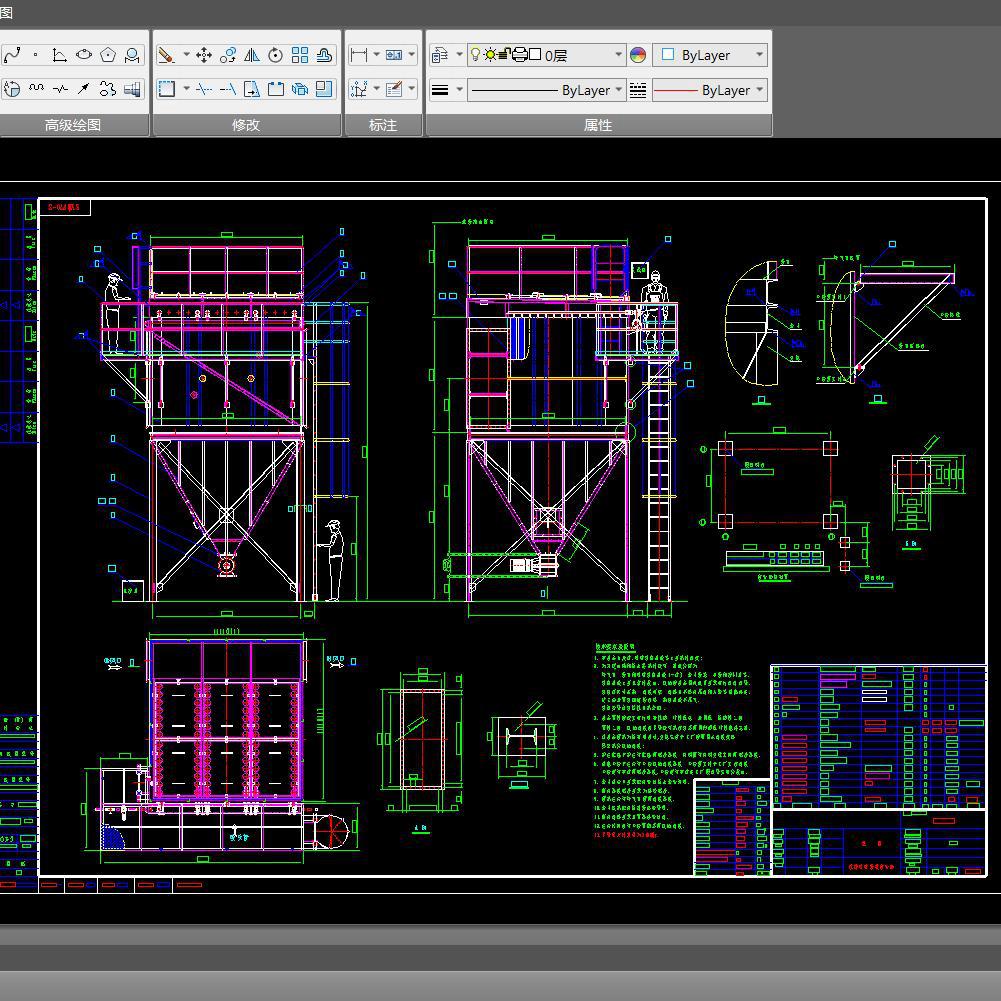The image size is (1001, 1001).
Task: Toggle the layer freeze sun icon
Action: [x=489, y=55]
